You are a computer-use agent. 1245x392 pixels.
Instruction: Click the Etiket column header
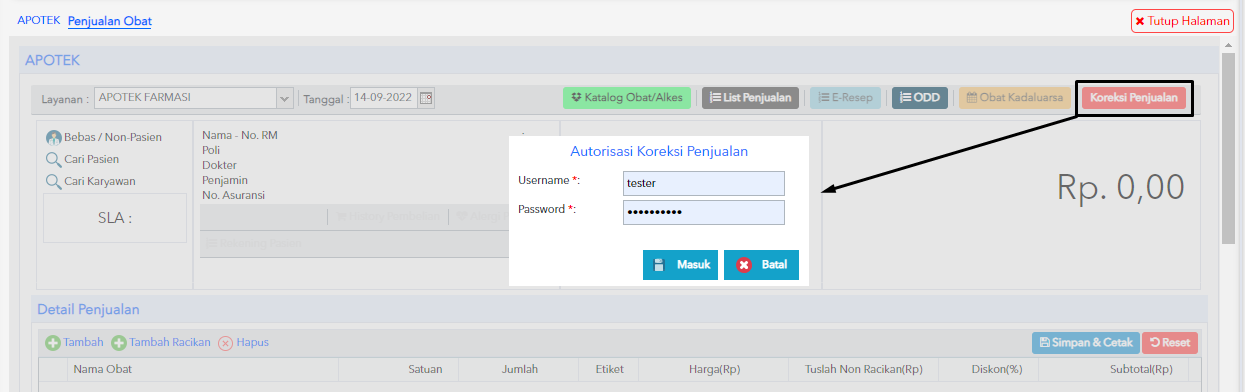pos(610,370)
